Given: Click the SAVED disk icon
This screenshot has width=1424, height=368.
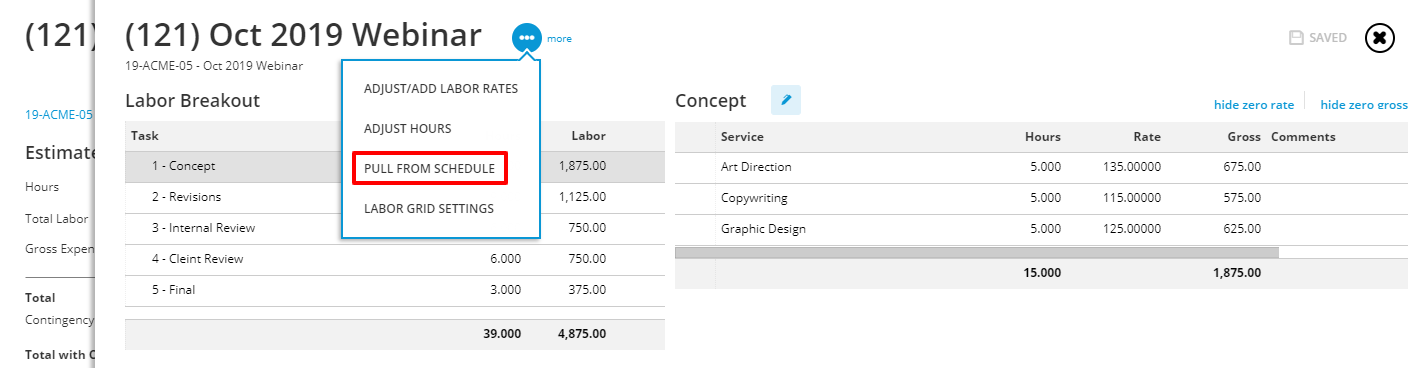Looking at the screenshot, I should (1296, 38).
